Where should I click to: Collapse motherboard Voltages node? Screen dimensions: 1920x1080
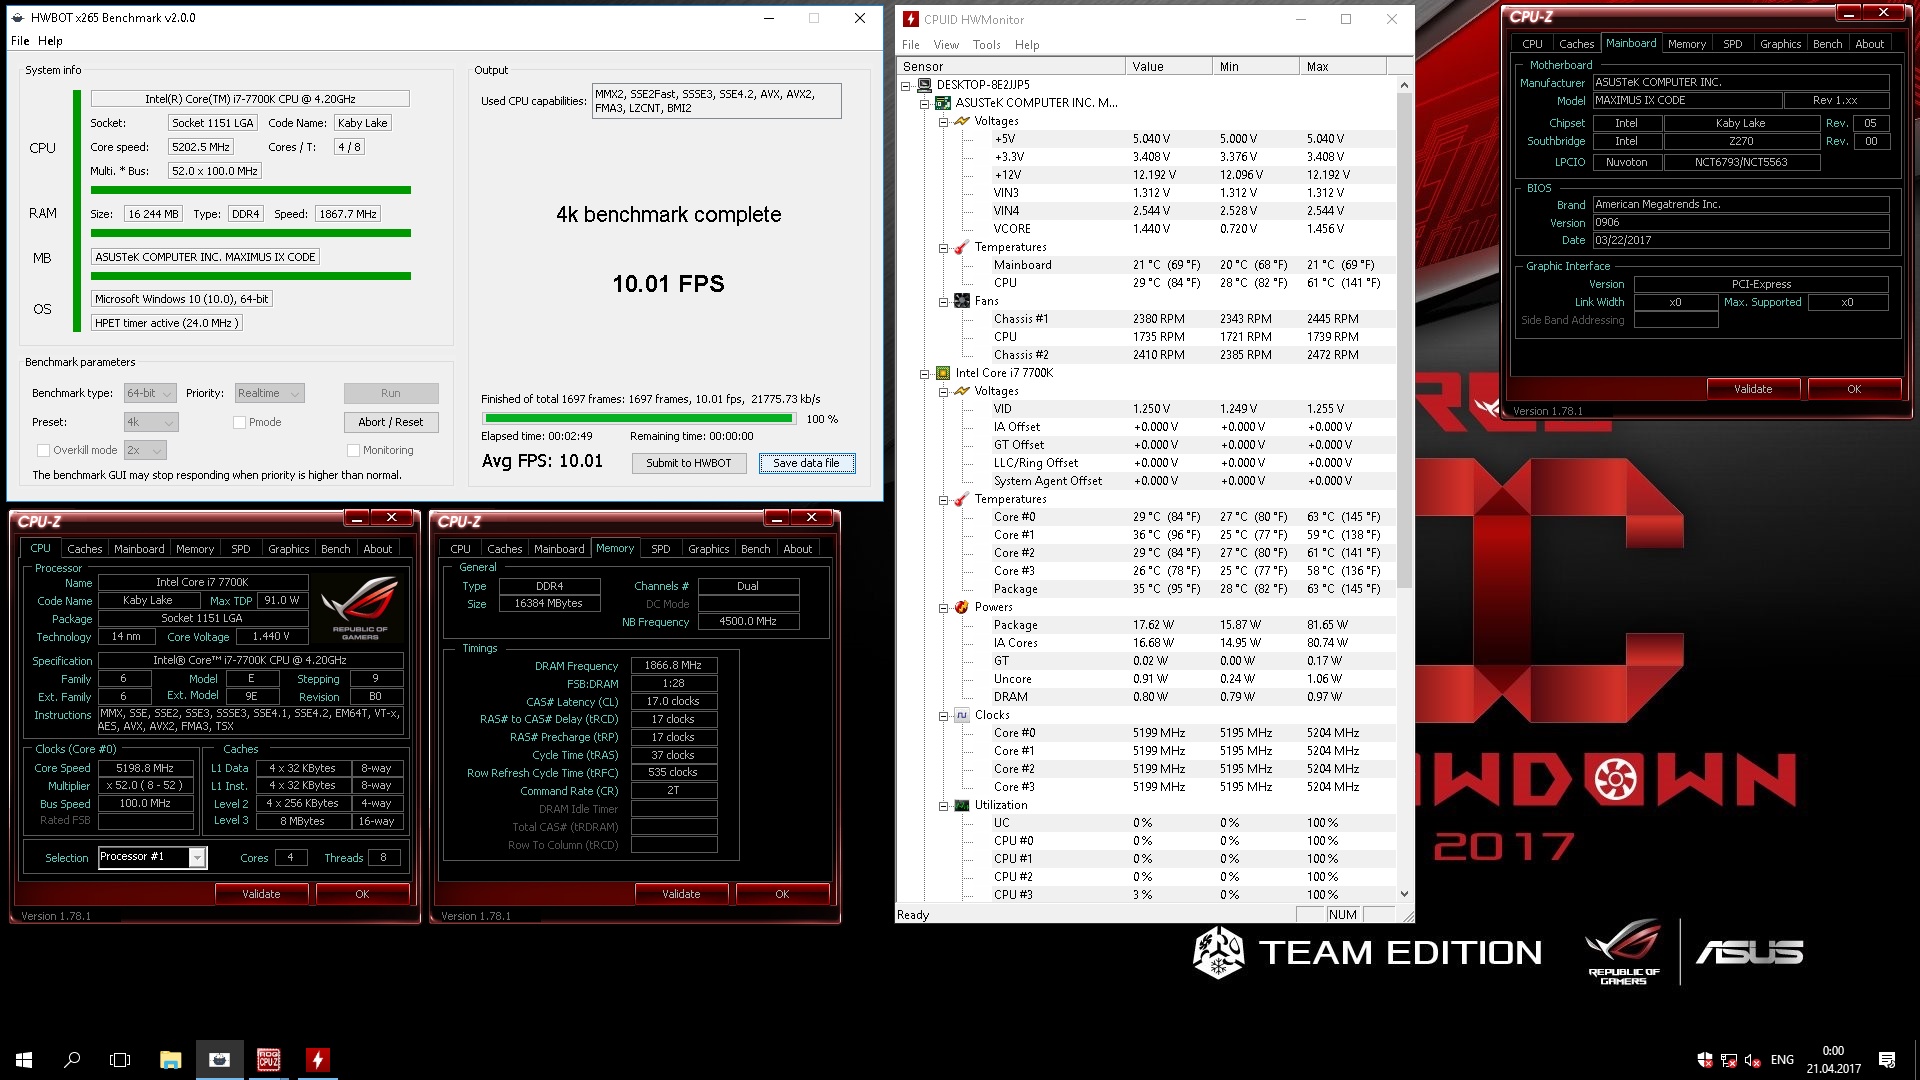[x=943, y=121]
